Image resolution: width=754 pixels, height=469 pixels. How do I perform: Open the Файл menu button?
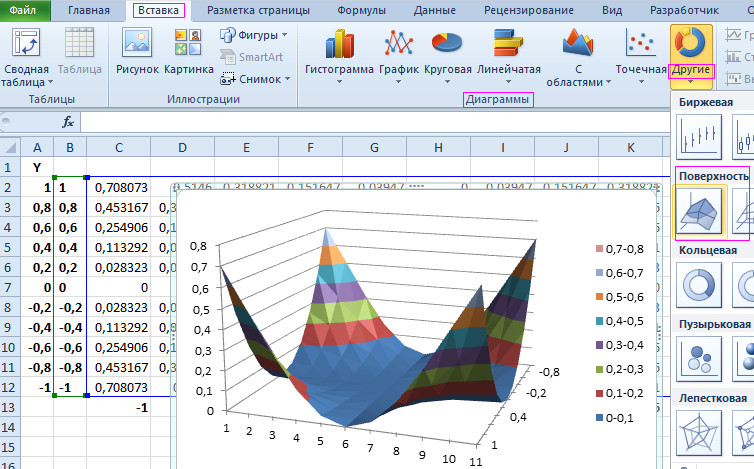[29, 10]
